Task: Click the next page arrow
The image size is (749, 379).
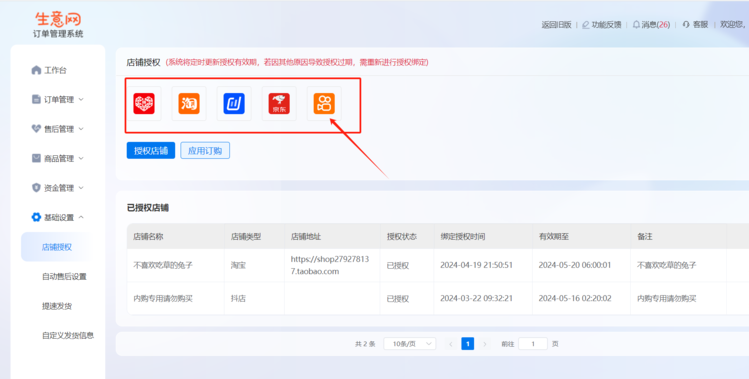Action: 485,344
